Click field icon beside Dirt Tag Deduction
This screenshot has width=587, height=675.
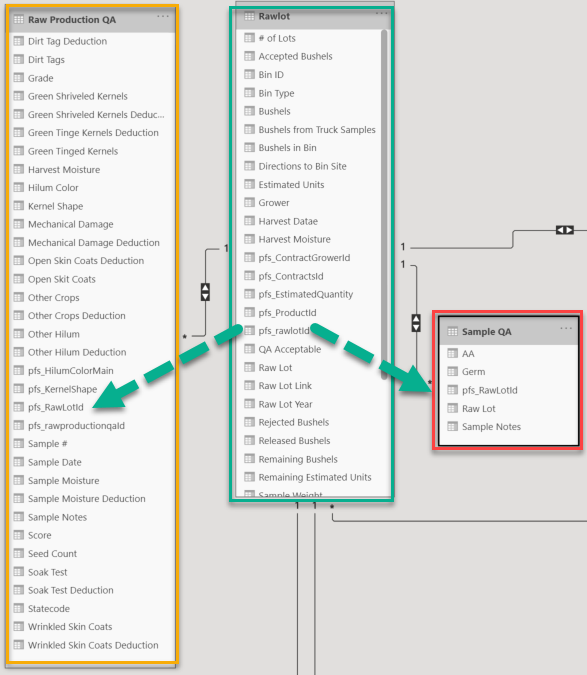point(19,41)
